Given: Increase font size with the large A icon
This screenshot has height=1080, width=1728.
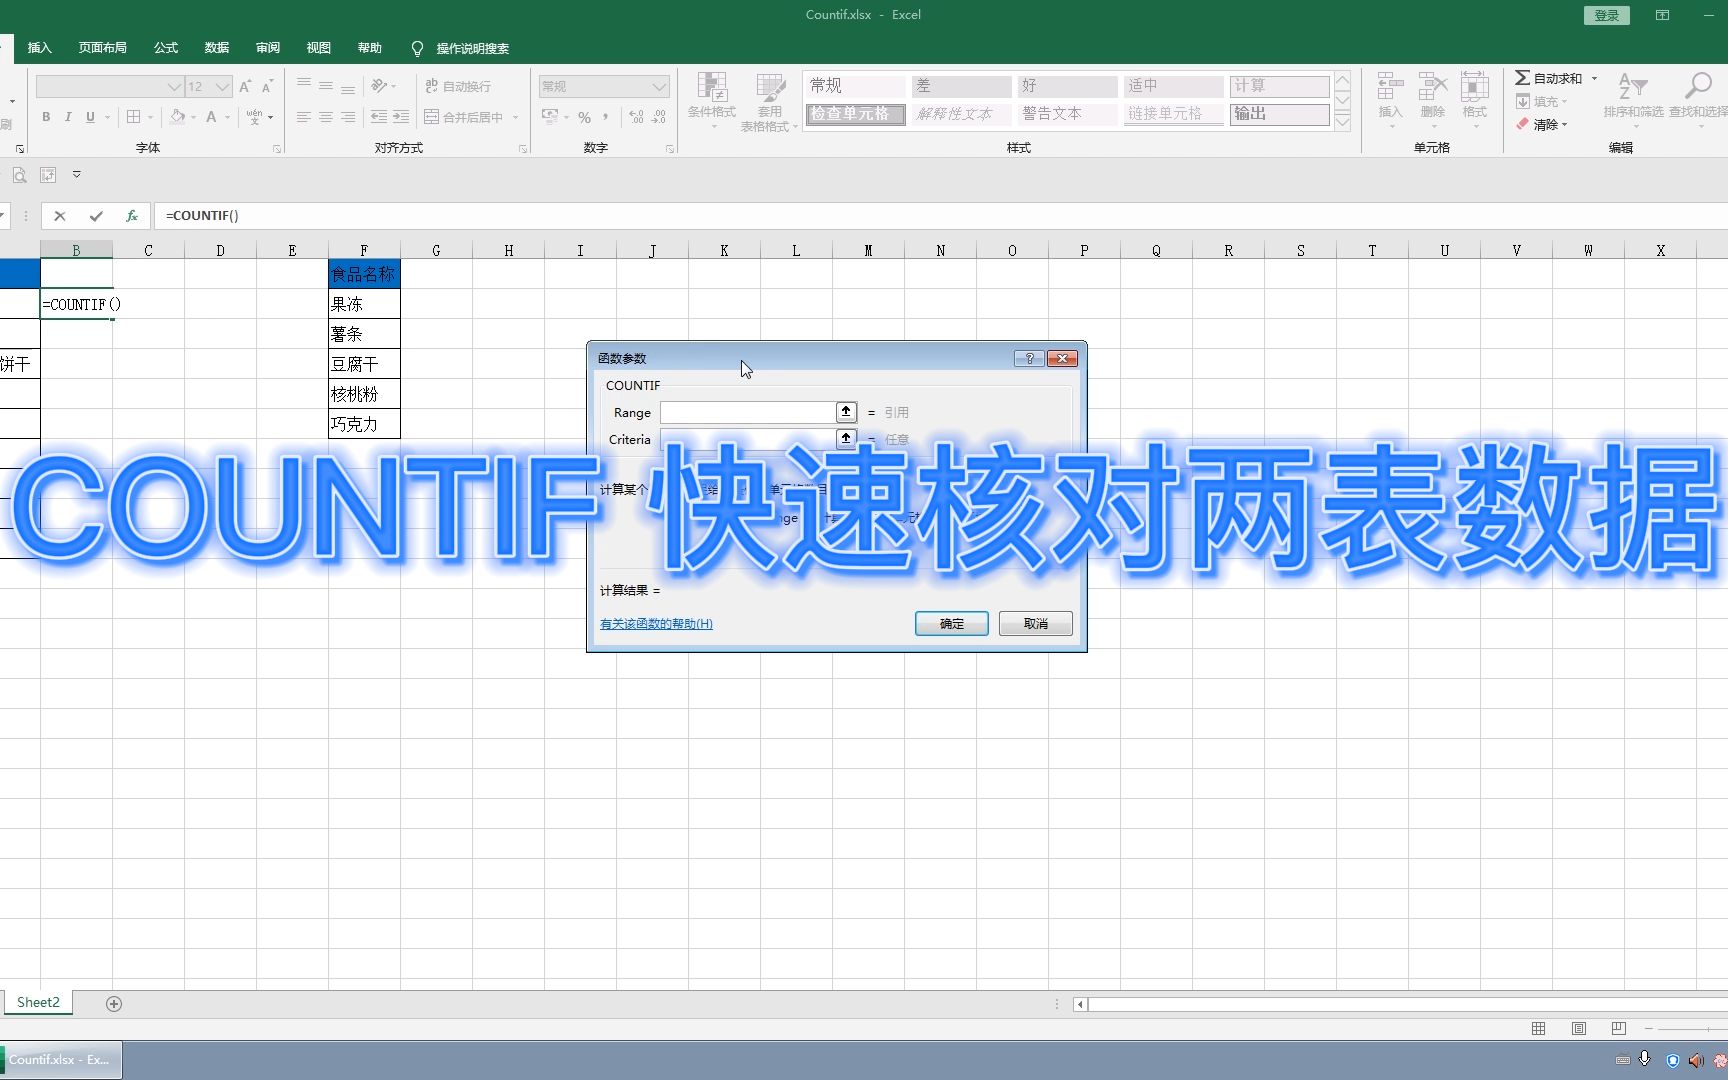Looking at the screenshot, I should tap(245, 87).
